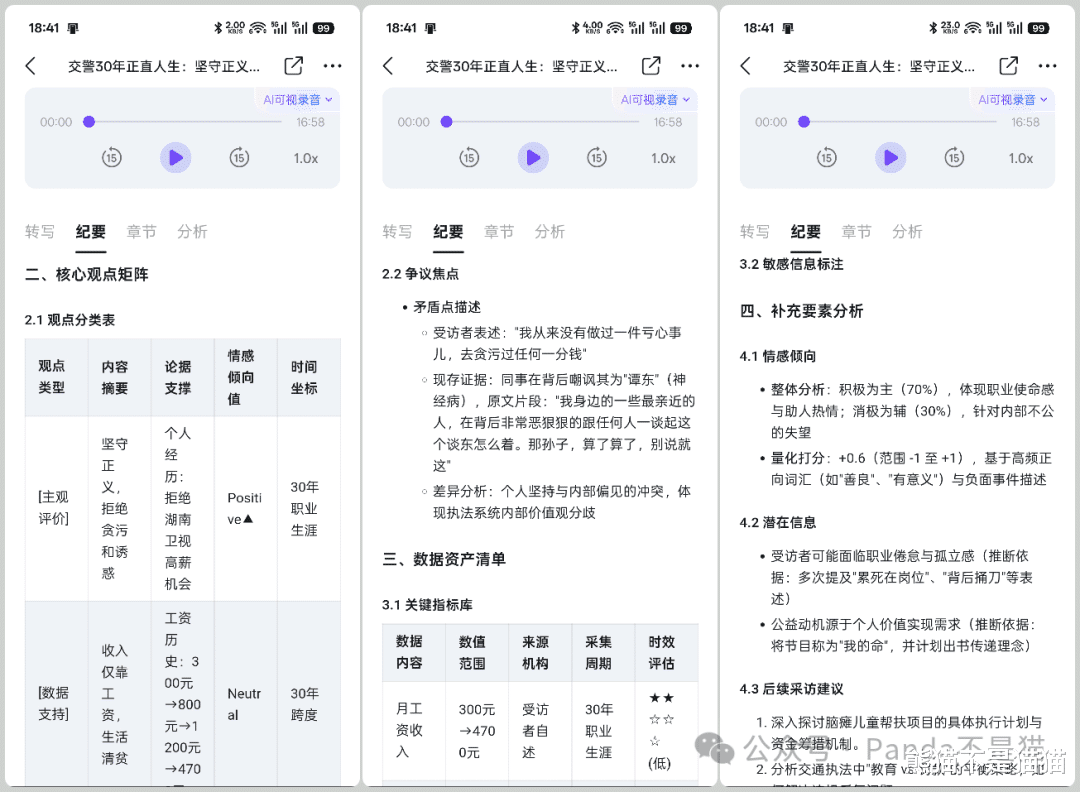Switch to 转写 tab in middle phone
Image resolution: width=1080 pixels, height=792 pixels.
(x=397, y=231)
